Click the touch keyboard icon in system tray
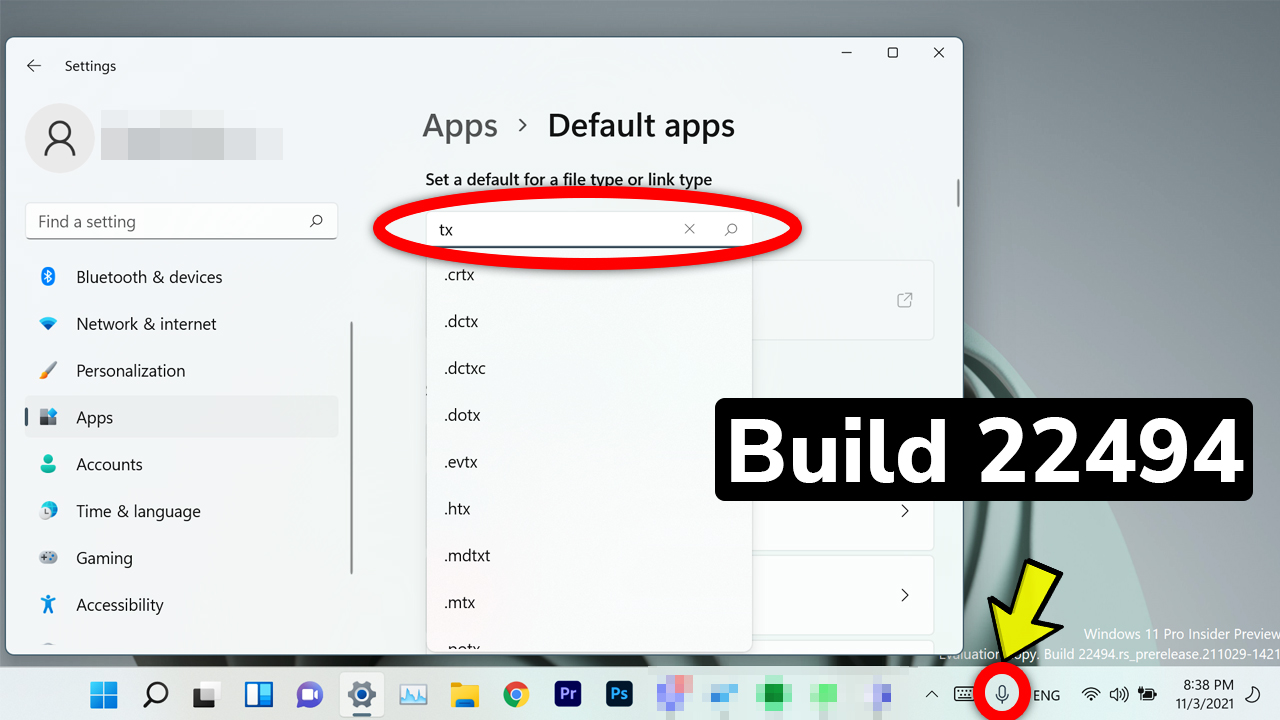 (x=963, y=694)
